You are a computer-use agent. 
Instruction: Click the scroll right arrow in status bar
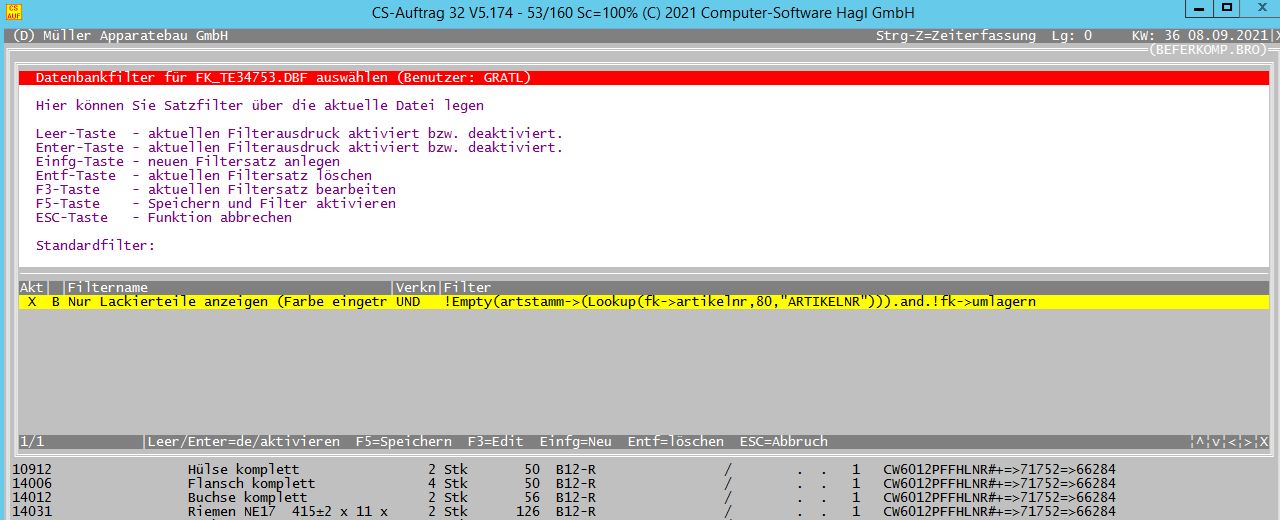tap(1247, 441)
